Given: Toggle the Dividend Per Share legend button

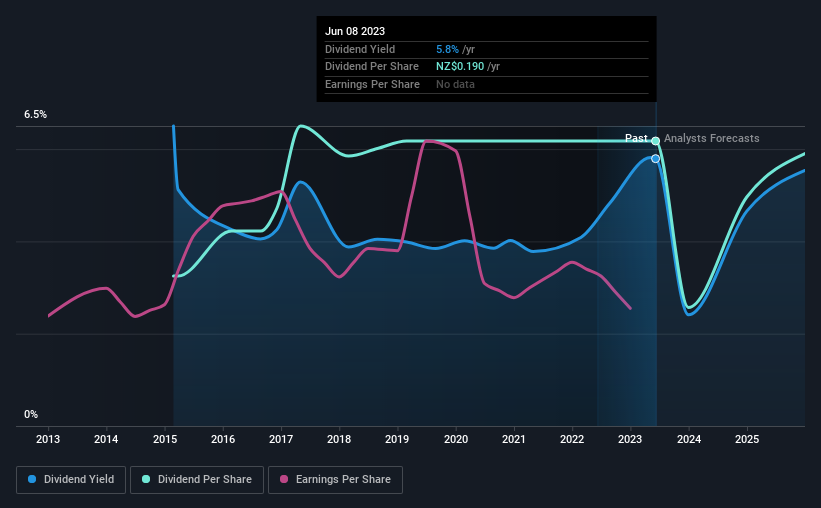Looking at the screenshot, I should point(197,480).
